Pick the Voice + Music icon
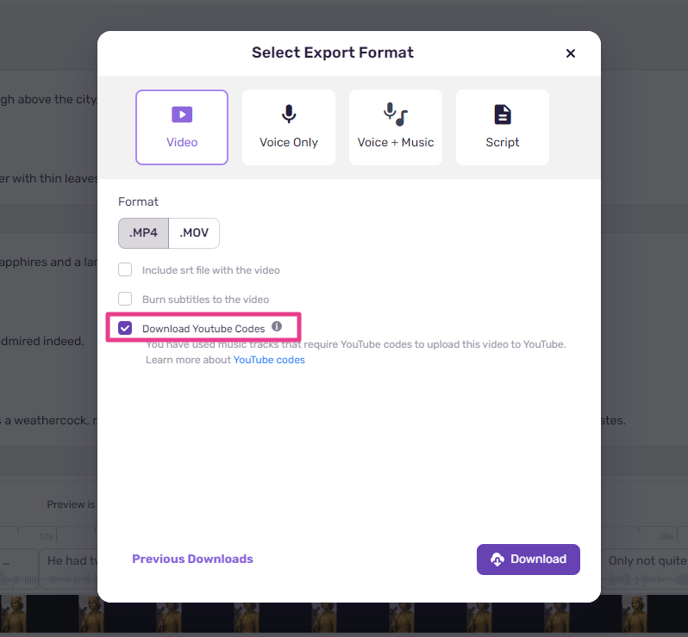 pos(395,114)
